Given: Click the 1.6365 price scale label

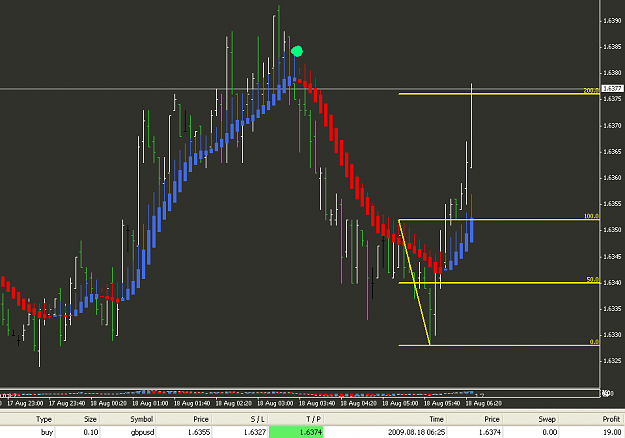Looking at the screenshot, I should point(612,151).
